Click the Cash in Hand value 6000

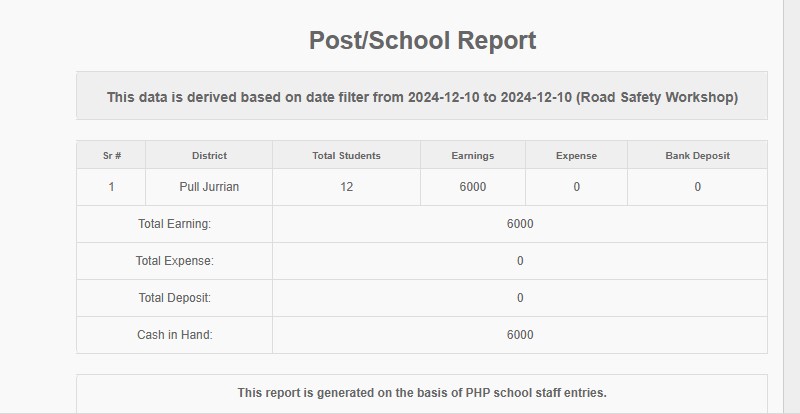pyautogui.click(x=520, y=335)
